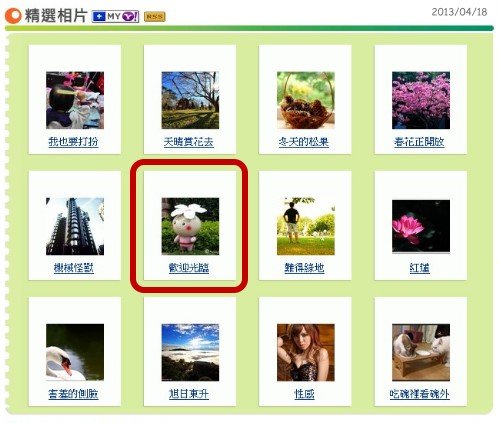The width and height of the screenshot is (500, 423).
Task: Open the orange RSS feed icon
Action: (154, 16)
